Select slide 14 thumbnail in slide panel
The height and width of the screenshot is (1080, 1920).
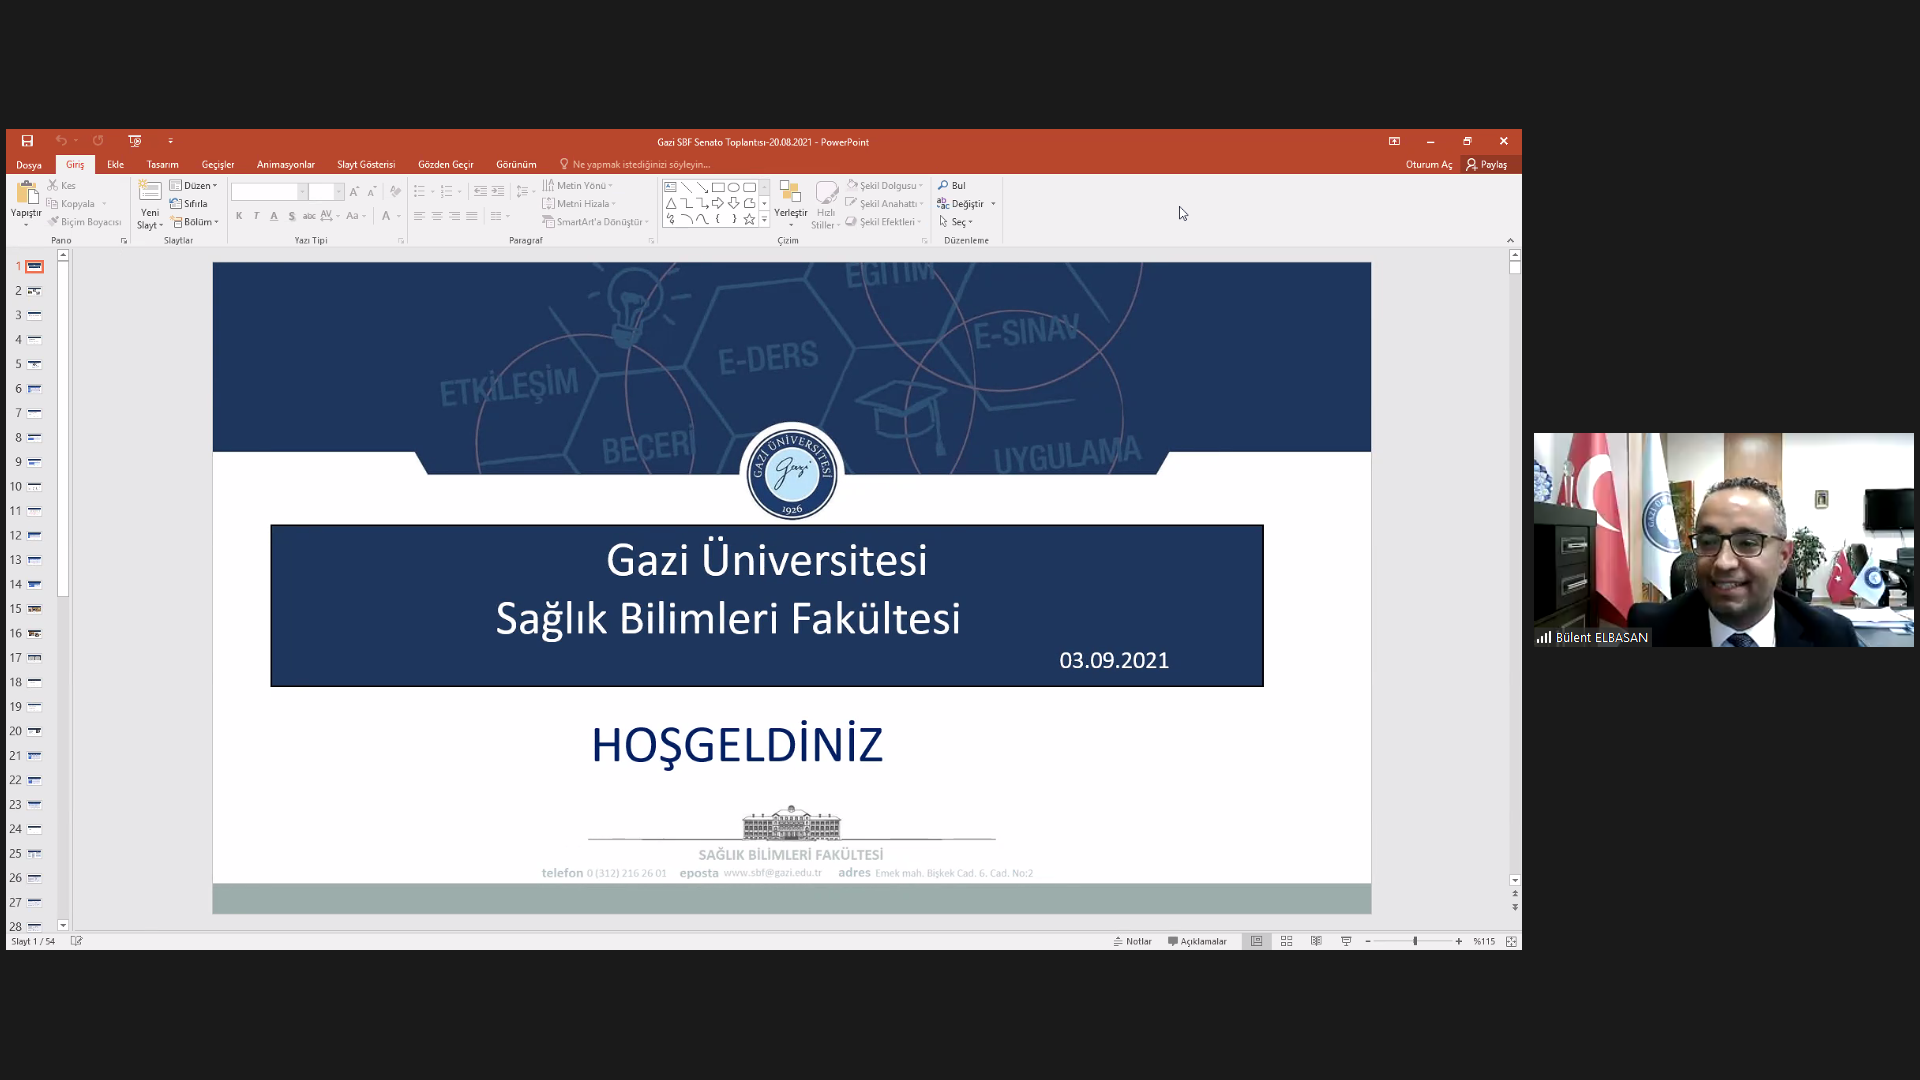coord(34,584)
